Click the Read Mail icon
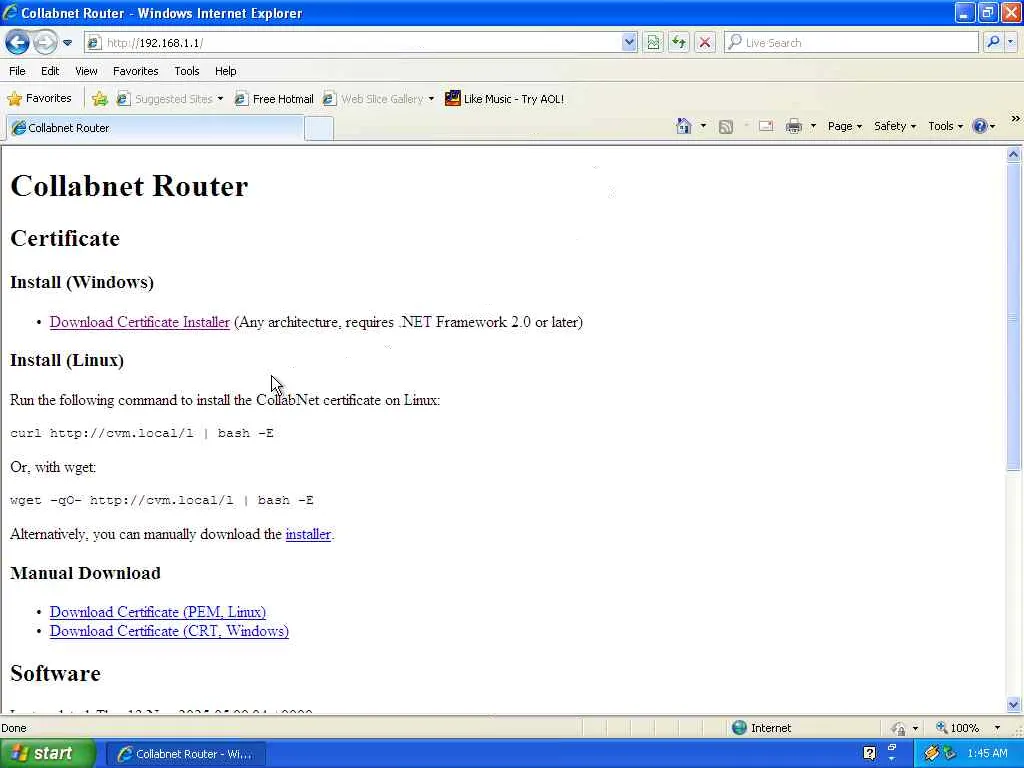This screenshot has height=768, width=1024. click(x=766, y=126)
